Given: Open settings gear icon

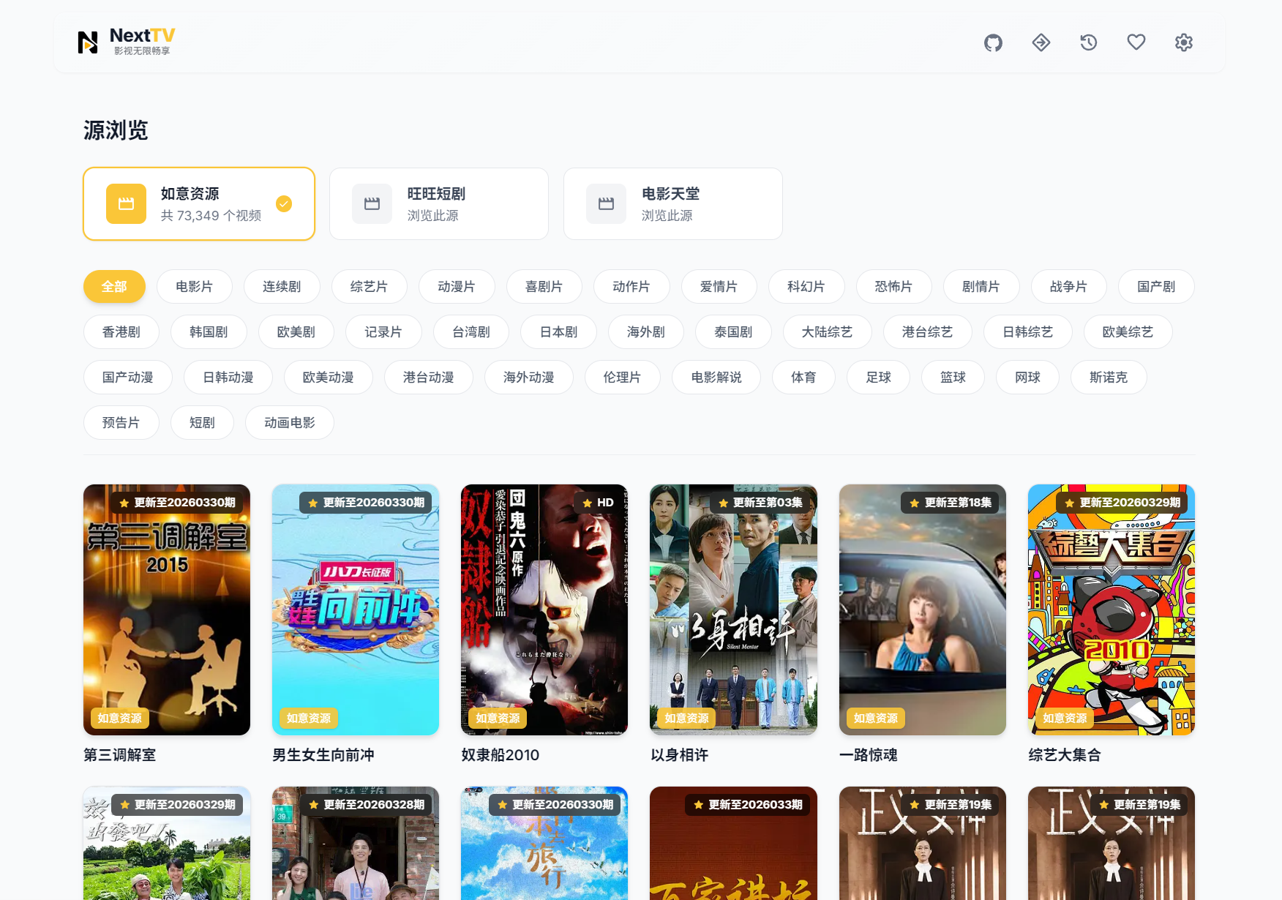Looking at the screenshot, I should click(1184, 42).
